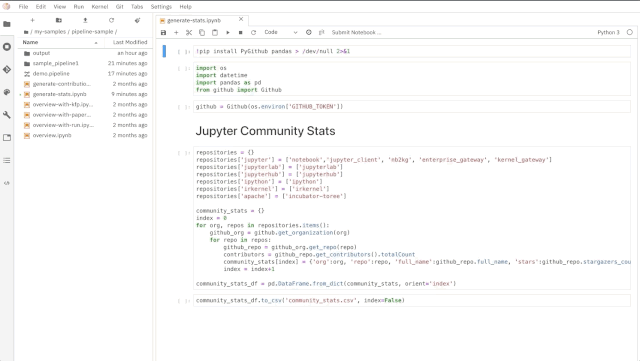This screenshot has width=640, height=361.
Task: Select the overview-with-kfp notebook file
Action: pos(85,105)
